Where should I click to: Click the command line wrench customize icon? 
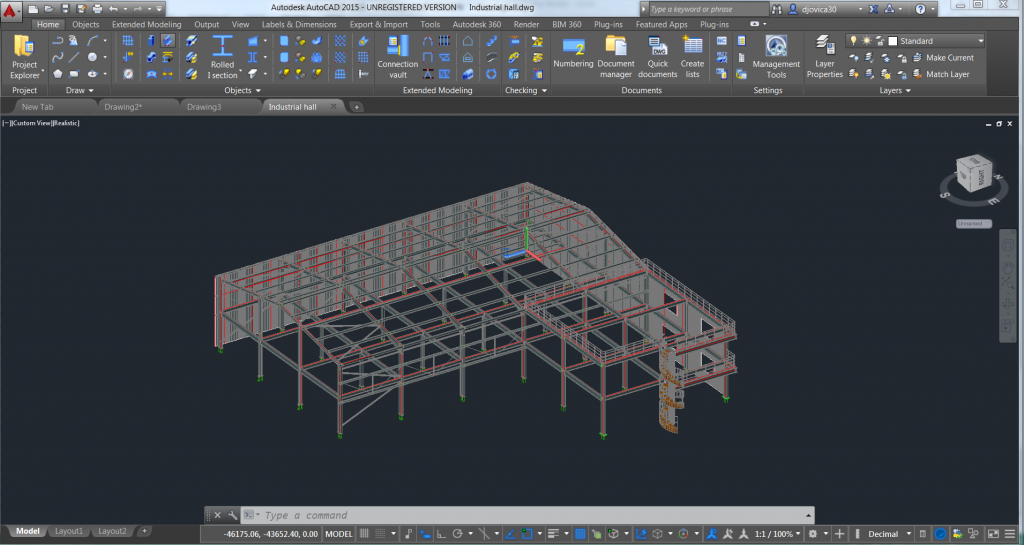pos(232,515)
